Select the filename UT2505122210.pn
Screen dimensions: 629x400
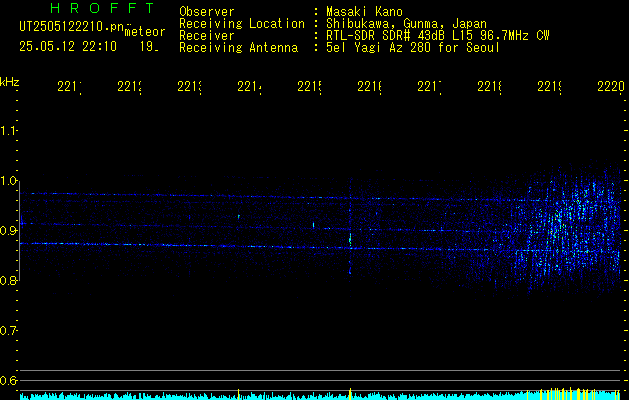tap(71, 27)
